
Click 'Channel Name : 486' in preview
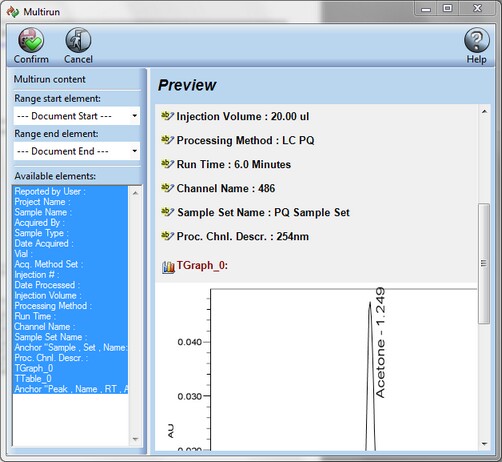click(x=226, y=188)
